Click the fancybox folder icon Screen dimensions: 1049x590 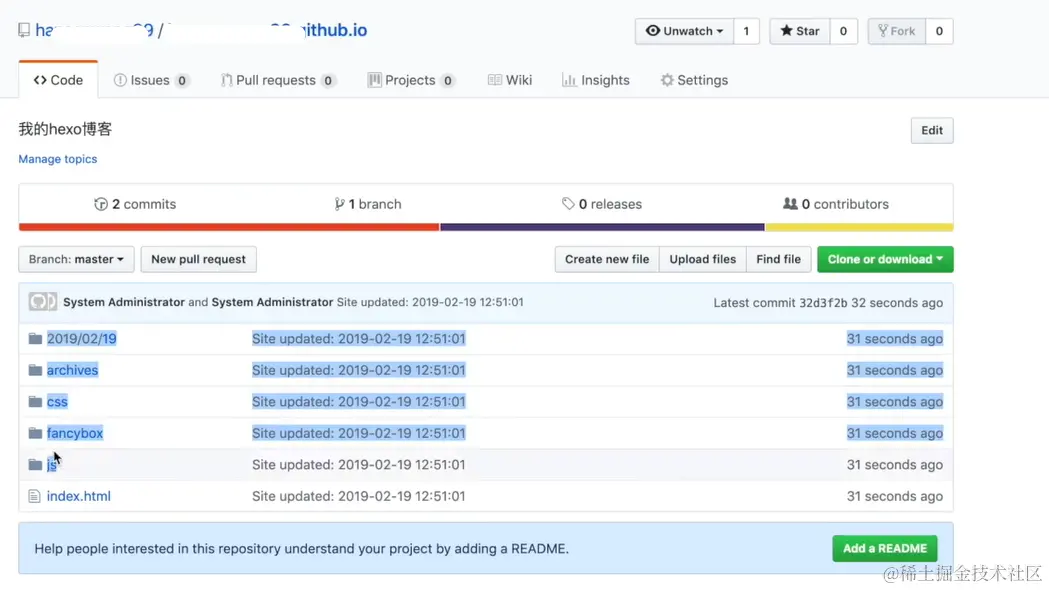(x=35, y=433)
